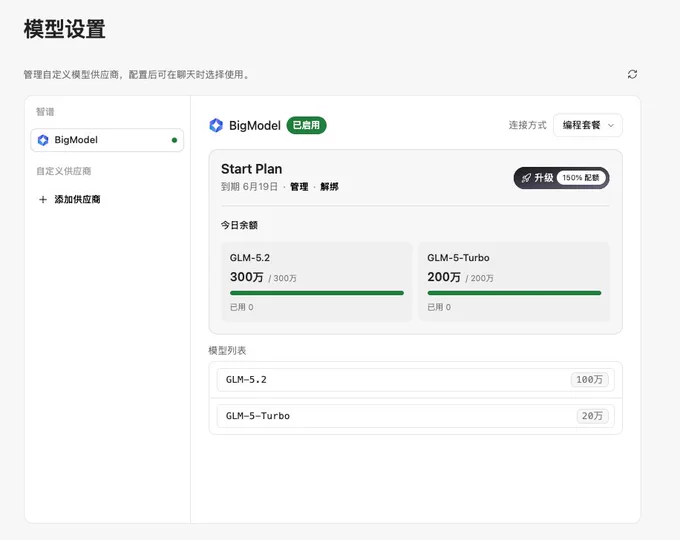Click the 到期 6月19日 text
The image size is (680, 540).
coord(249,187)
